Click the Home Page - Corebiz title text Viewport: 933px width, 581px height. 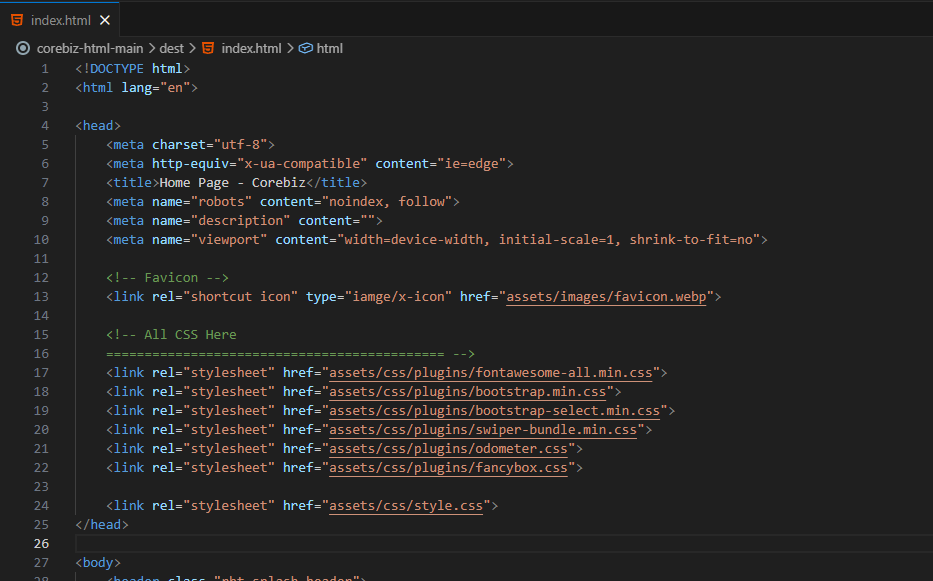click(x=233, y=183)
